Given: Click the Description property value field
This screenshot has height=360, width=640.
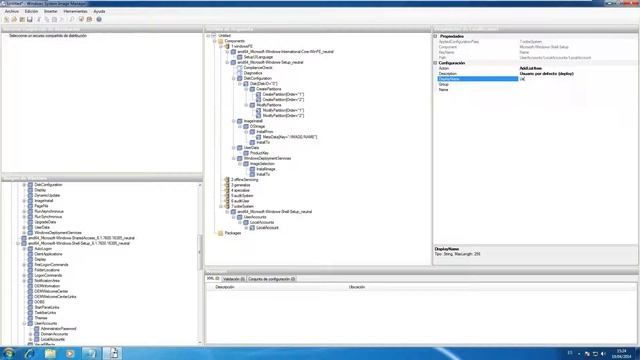Looking at the screenshot, I should (577, 73).
